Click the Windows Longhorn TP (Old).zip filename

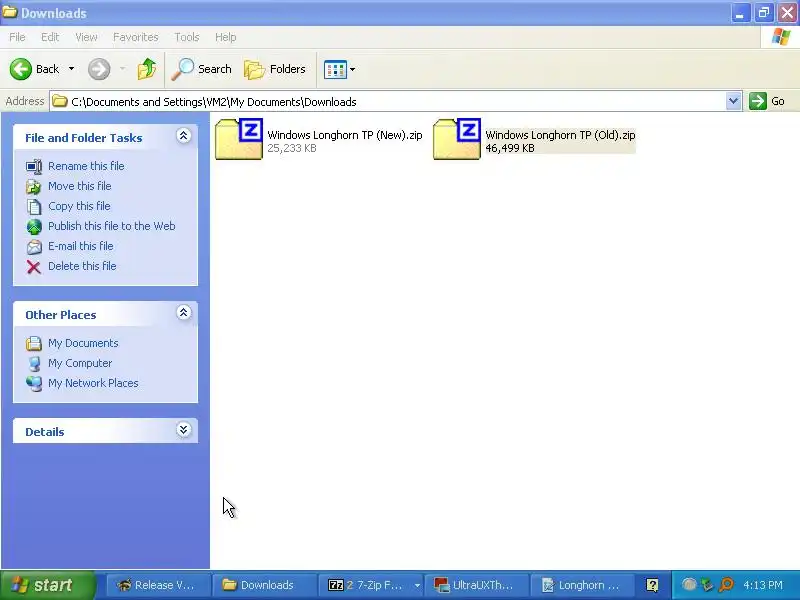560,135
